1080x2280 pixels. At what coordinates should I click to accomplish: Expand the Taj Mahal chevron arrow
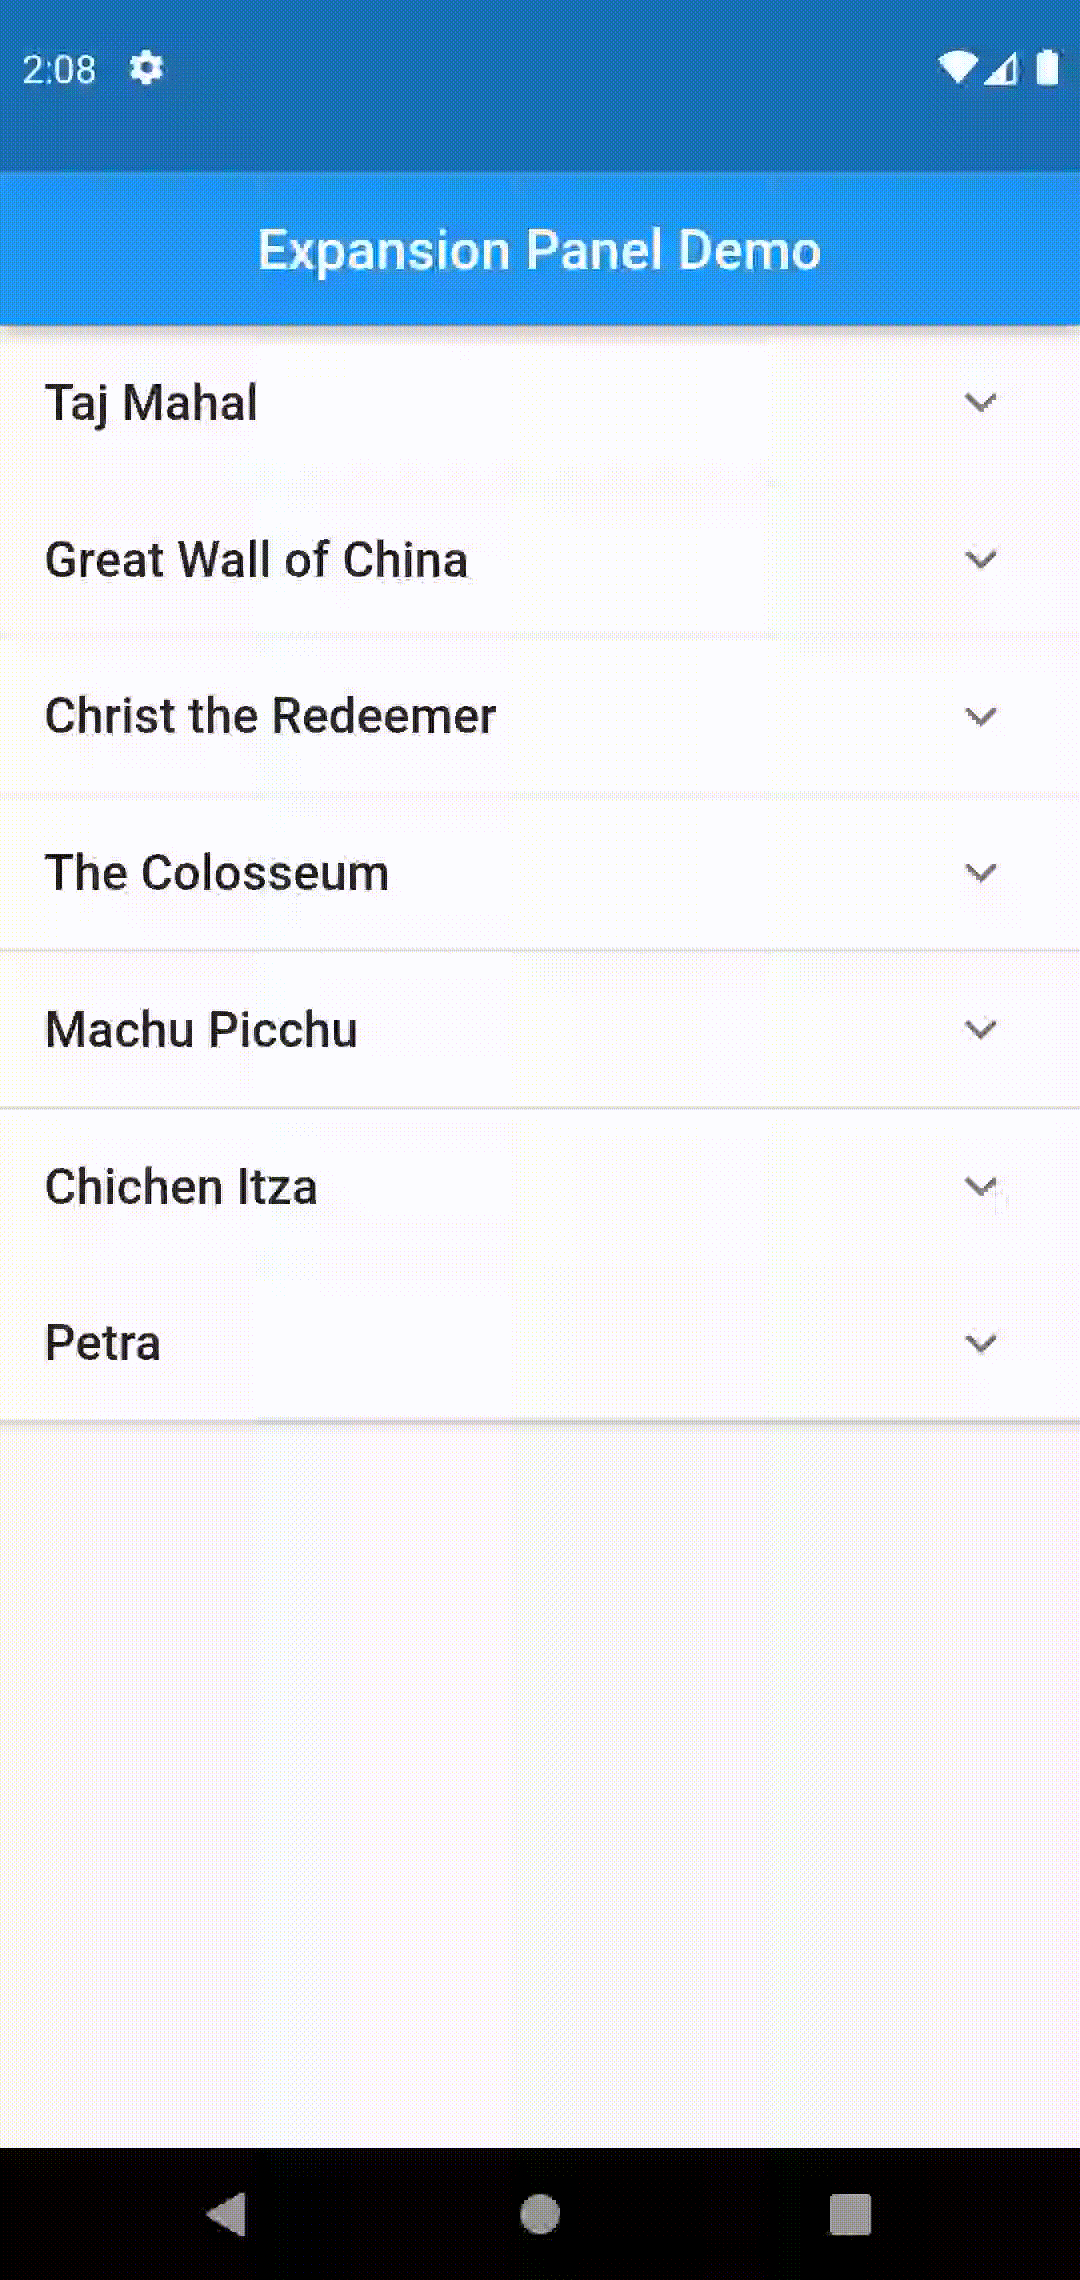(x=980, y=402)
